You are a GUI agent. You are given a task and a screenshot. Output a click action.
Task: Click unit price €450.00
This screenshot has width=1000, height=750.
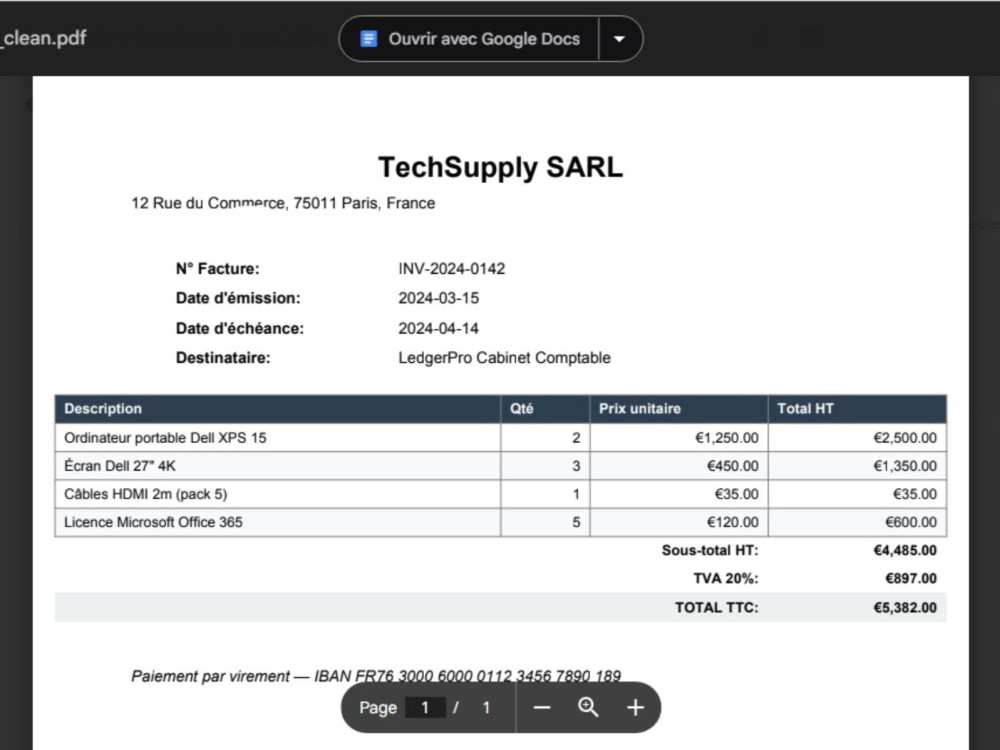[x=733, y=466]
